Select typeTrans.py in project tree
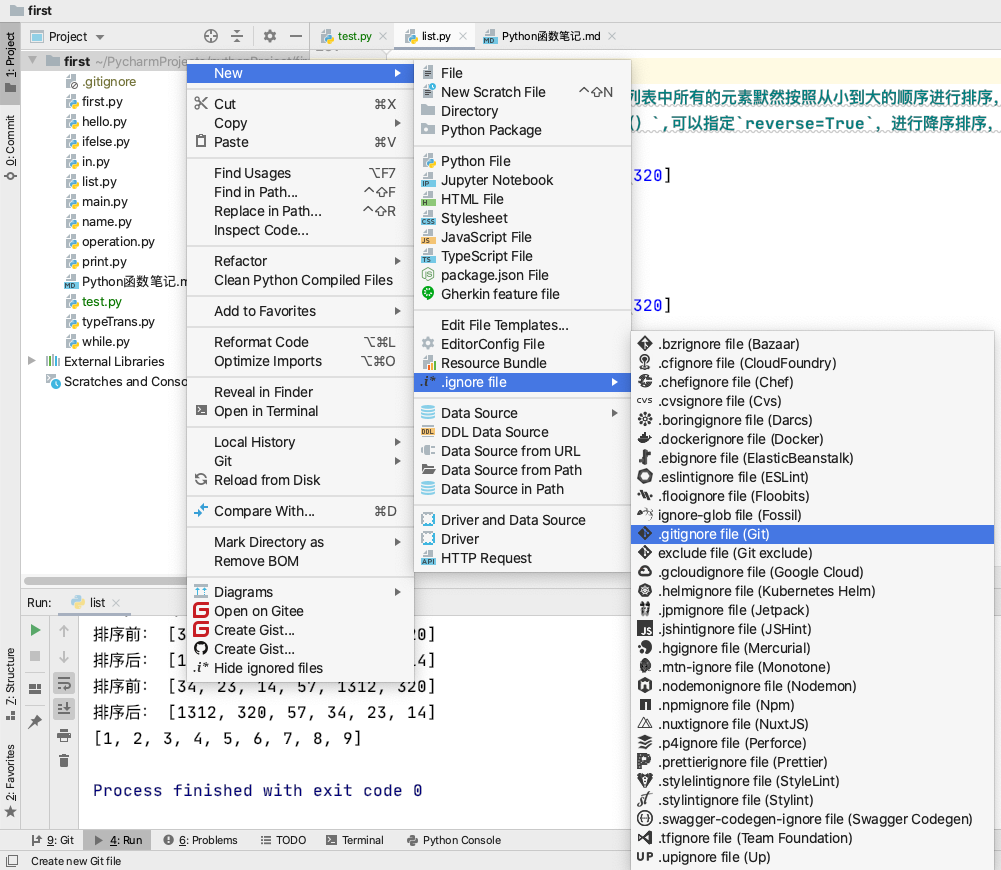Screen dimensions: 1001x870 (x=118, y=322)
